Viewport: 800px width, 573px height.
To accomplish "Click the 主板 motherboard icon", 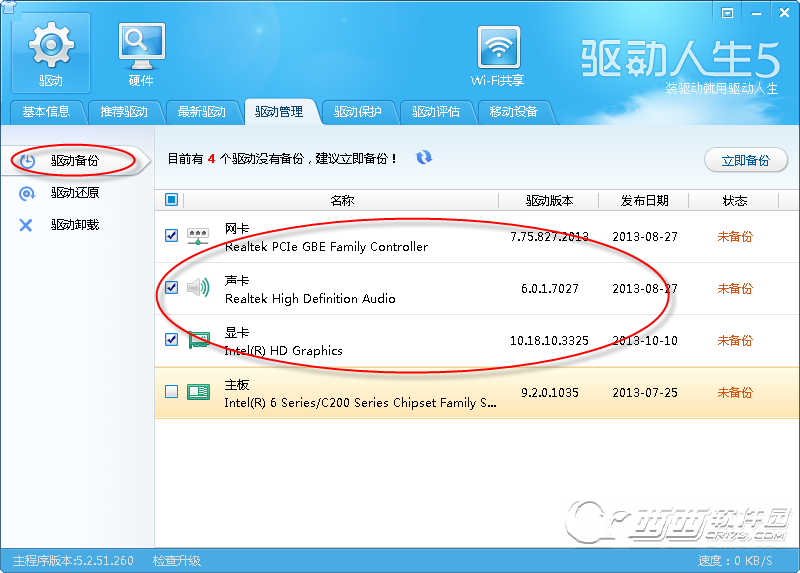I will click(x=198, y=392).
